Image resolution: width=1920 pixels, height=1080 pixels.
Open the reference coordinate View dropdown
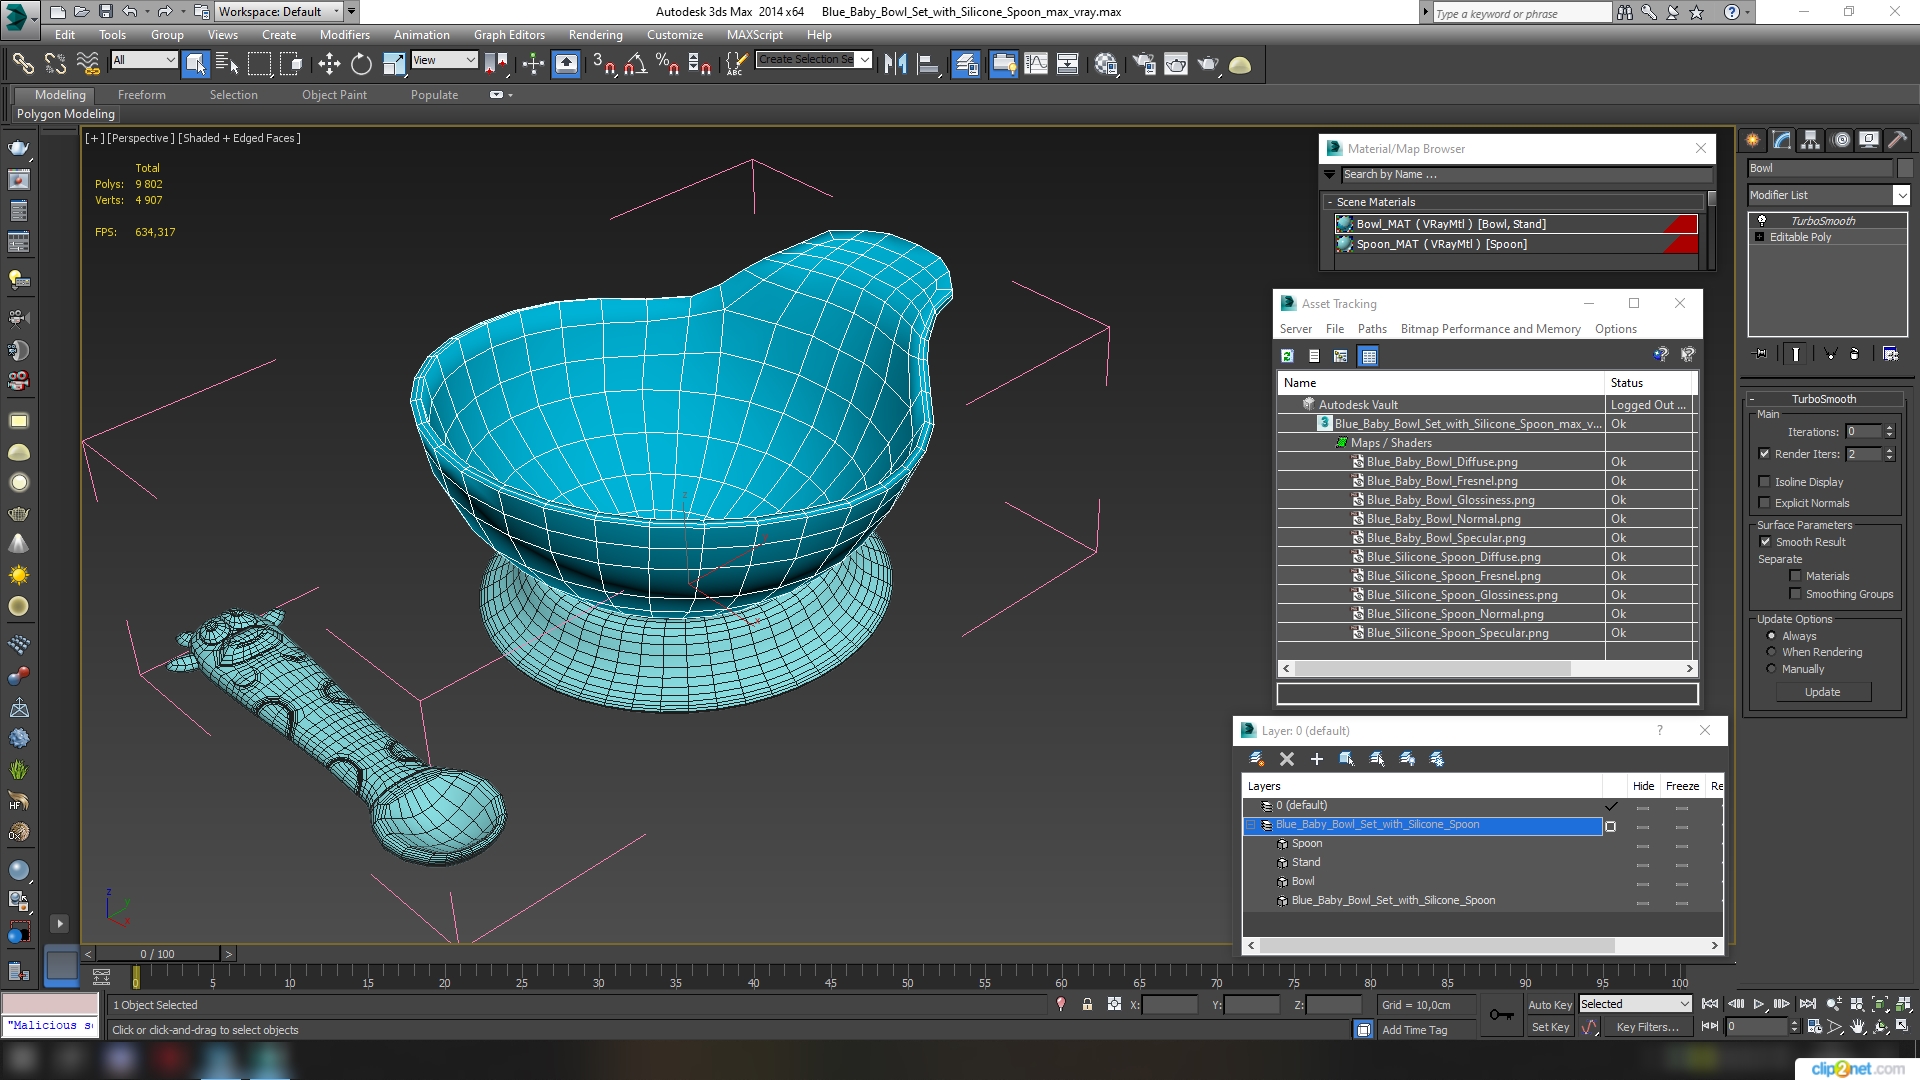coord(444,60)
